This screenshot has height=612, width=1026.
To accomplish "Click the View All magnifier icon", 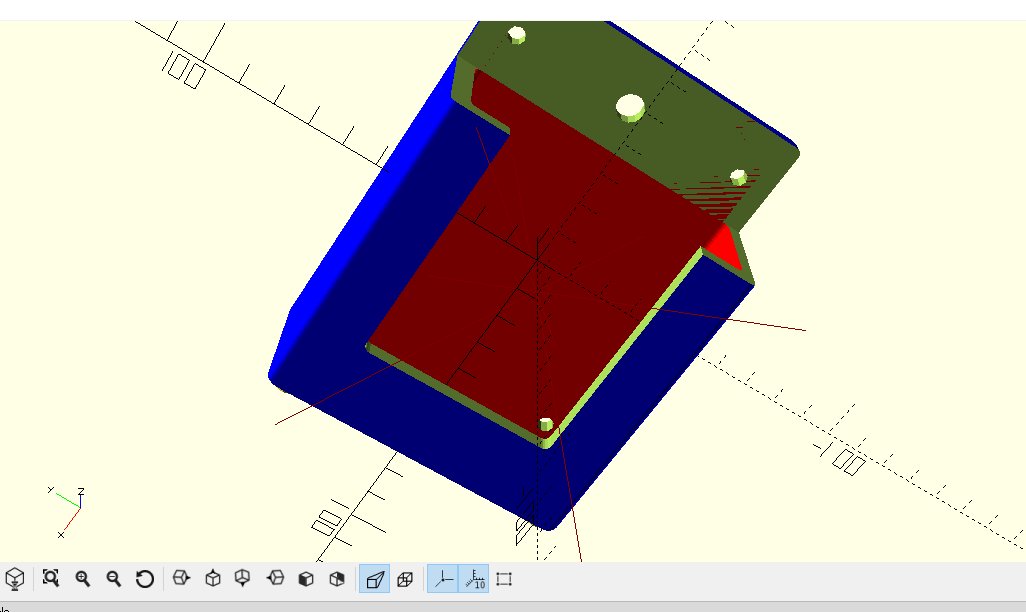I will pos(50,579).
